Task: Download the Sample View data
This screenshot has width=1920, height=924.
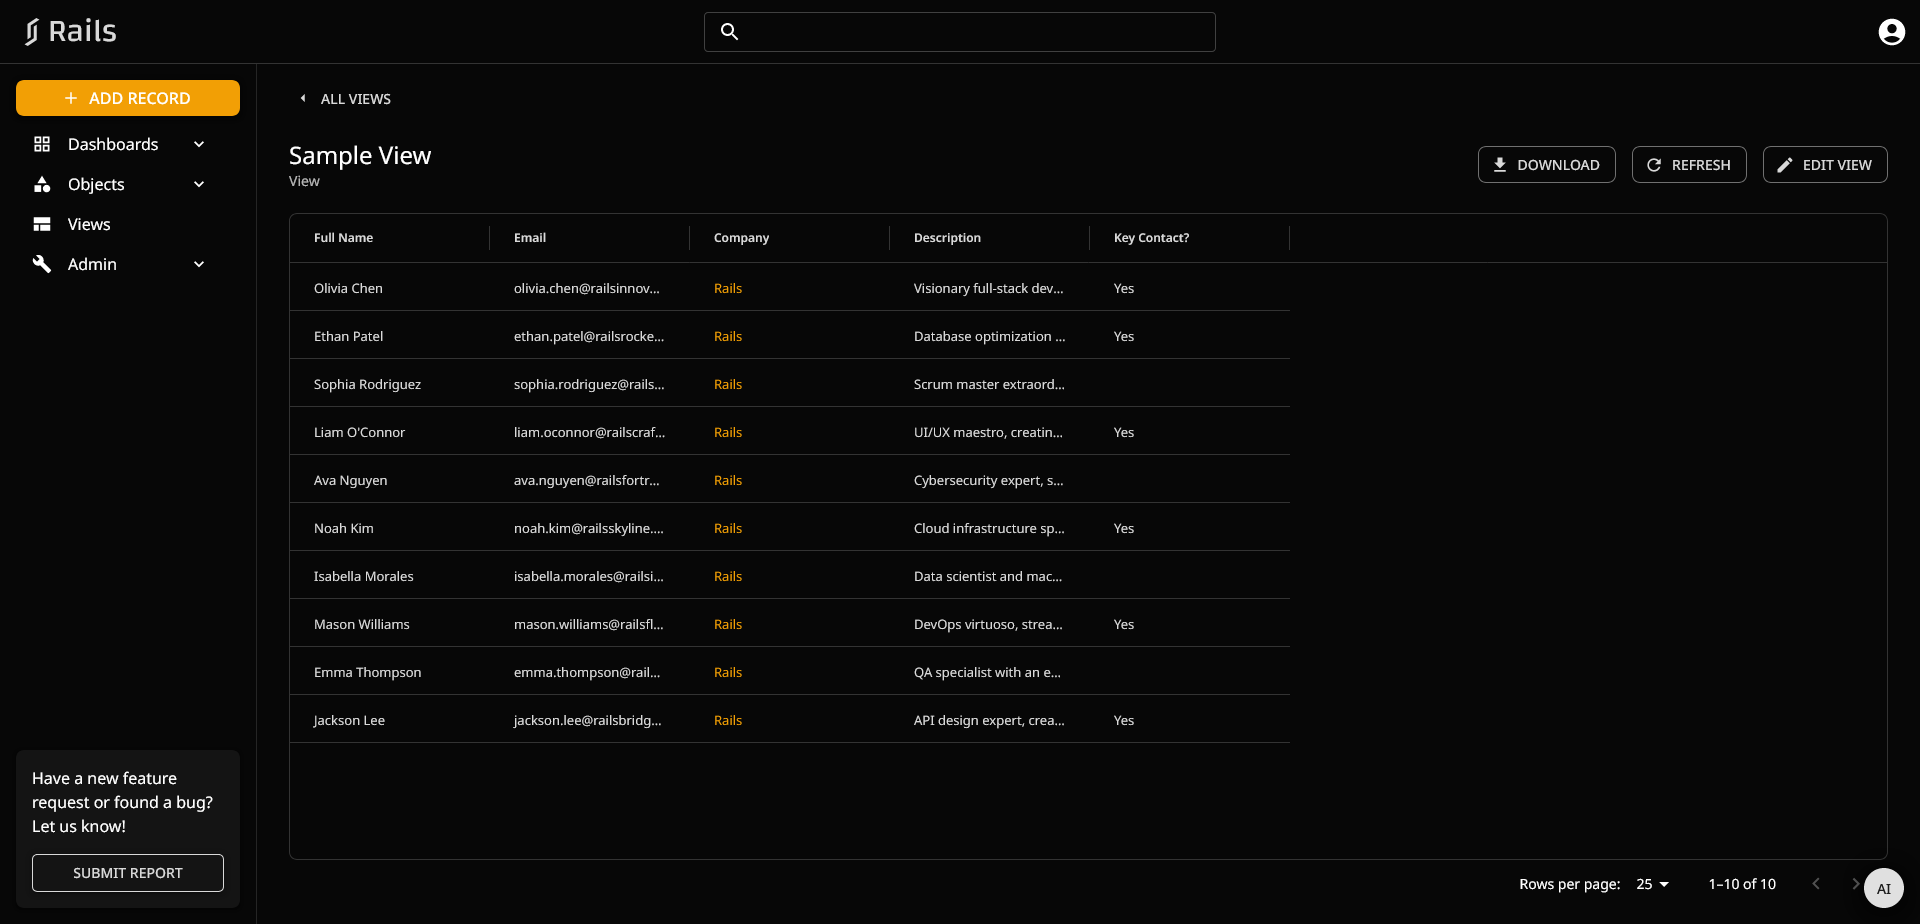Action: (x=1546, y=165)
